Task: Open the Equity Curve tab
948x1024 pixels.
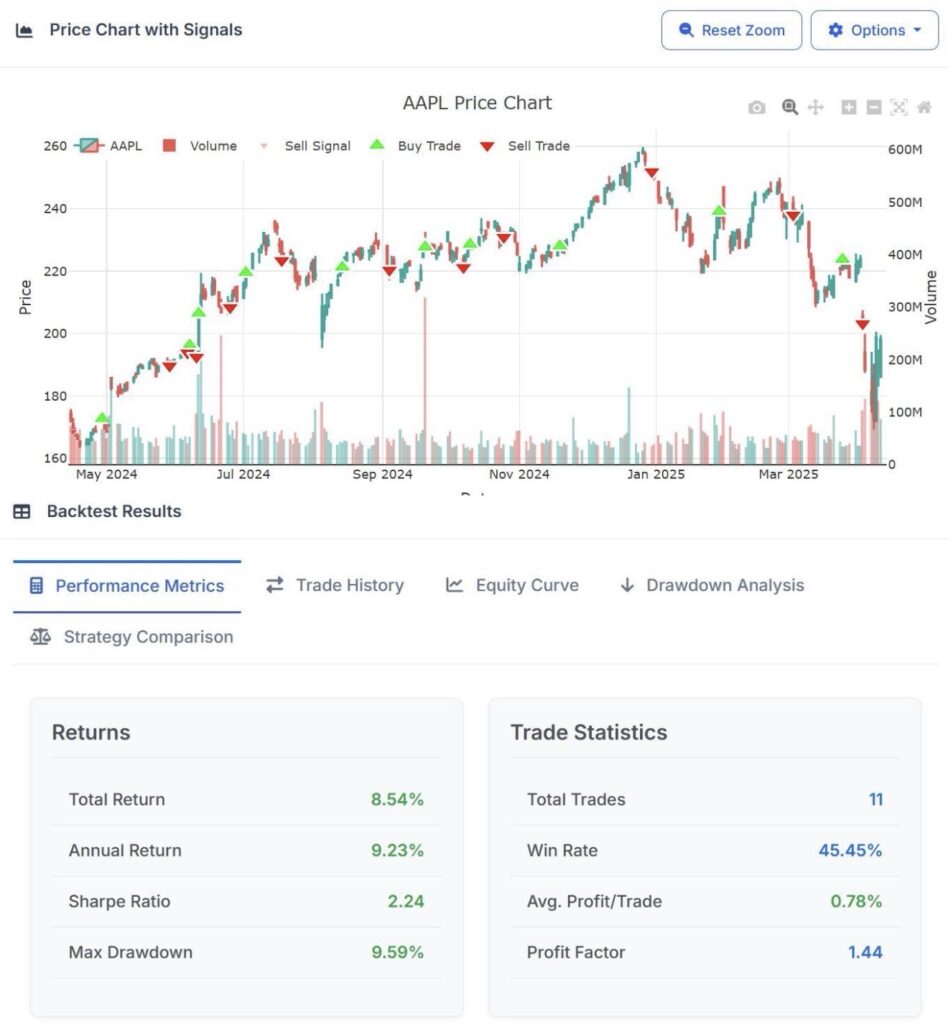Action: click(513, 585)
